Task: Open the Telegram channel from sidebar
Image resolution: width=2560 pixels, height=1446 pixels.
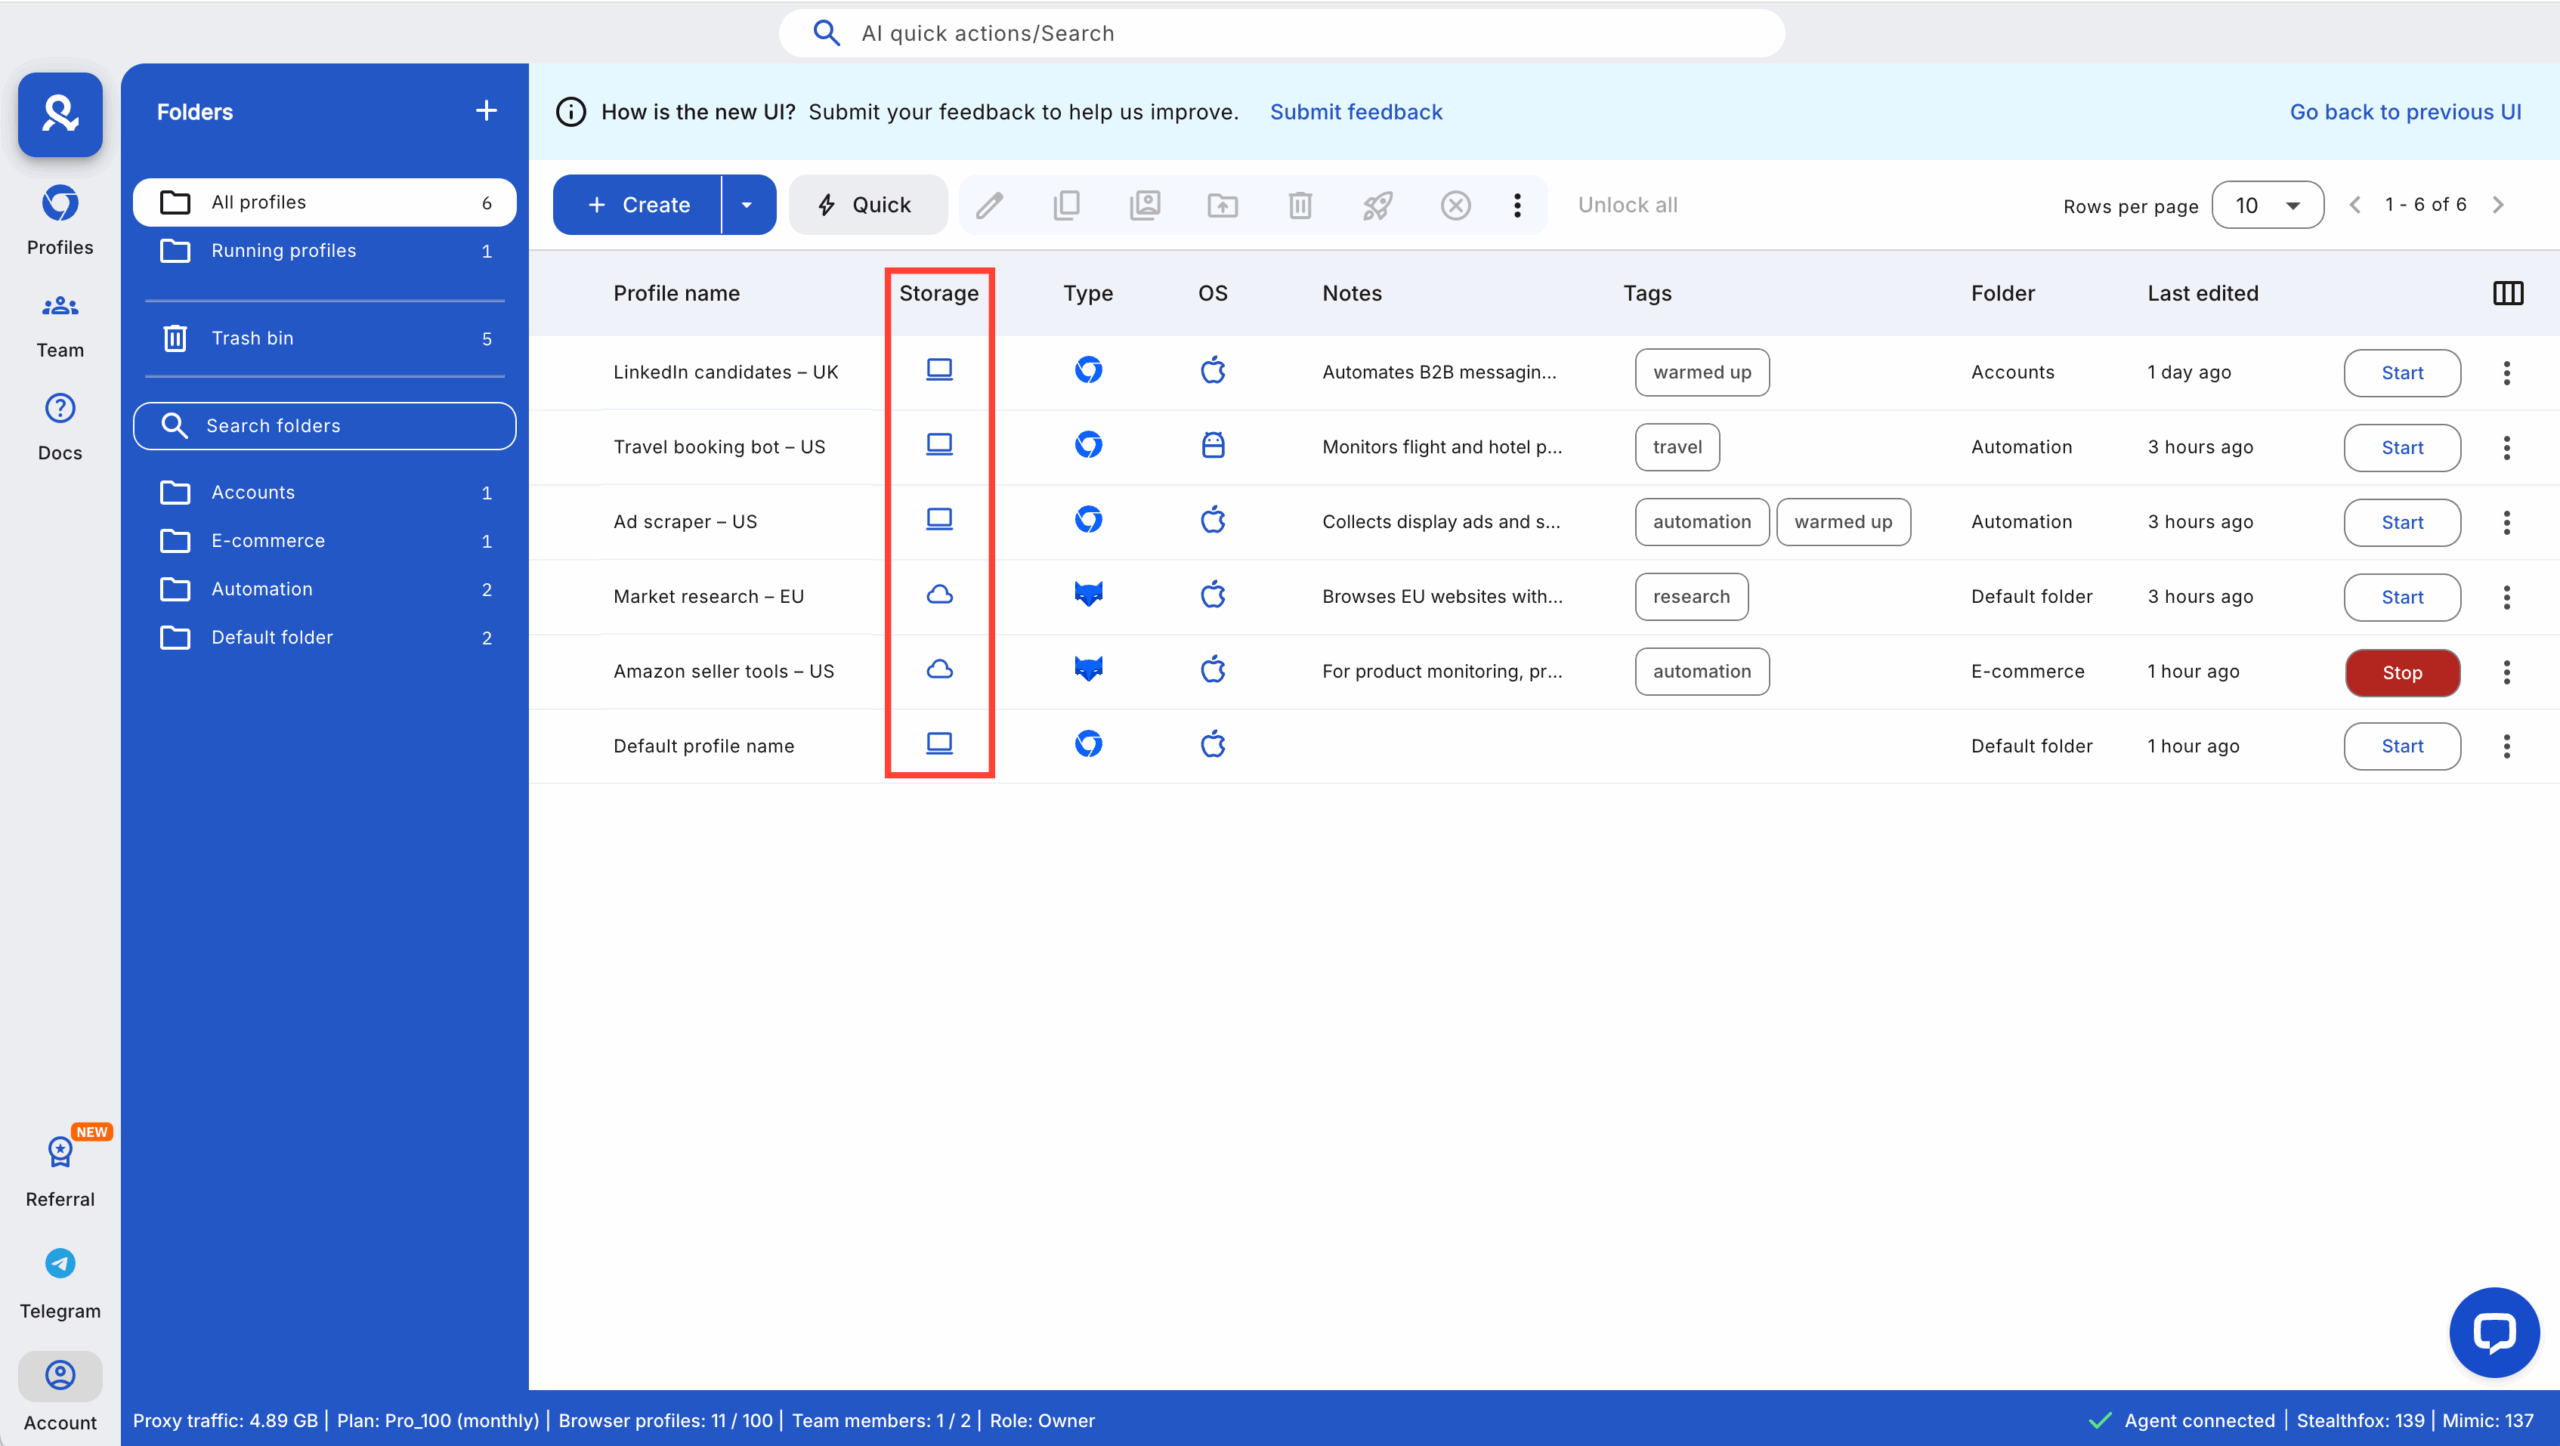Action: pyautogui.click(x=59, y=1283)
